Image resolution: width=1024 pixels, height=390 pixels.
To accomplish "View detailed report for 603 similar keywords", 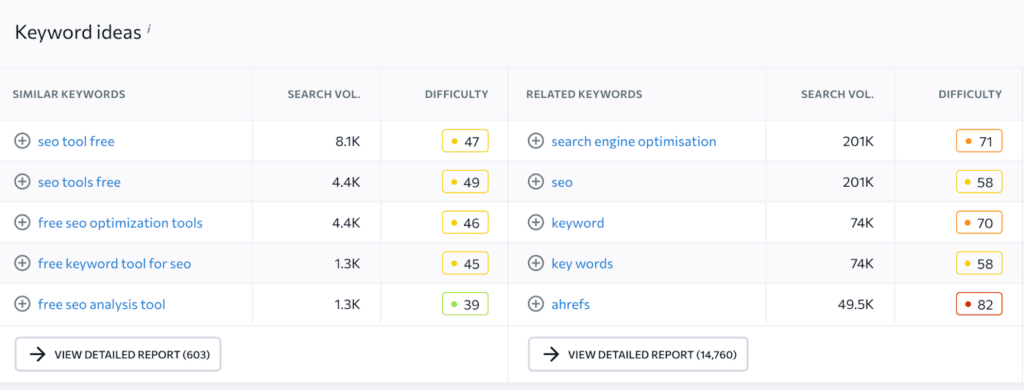I will [118, 354].
